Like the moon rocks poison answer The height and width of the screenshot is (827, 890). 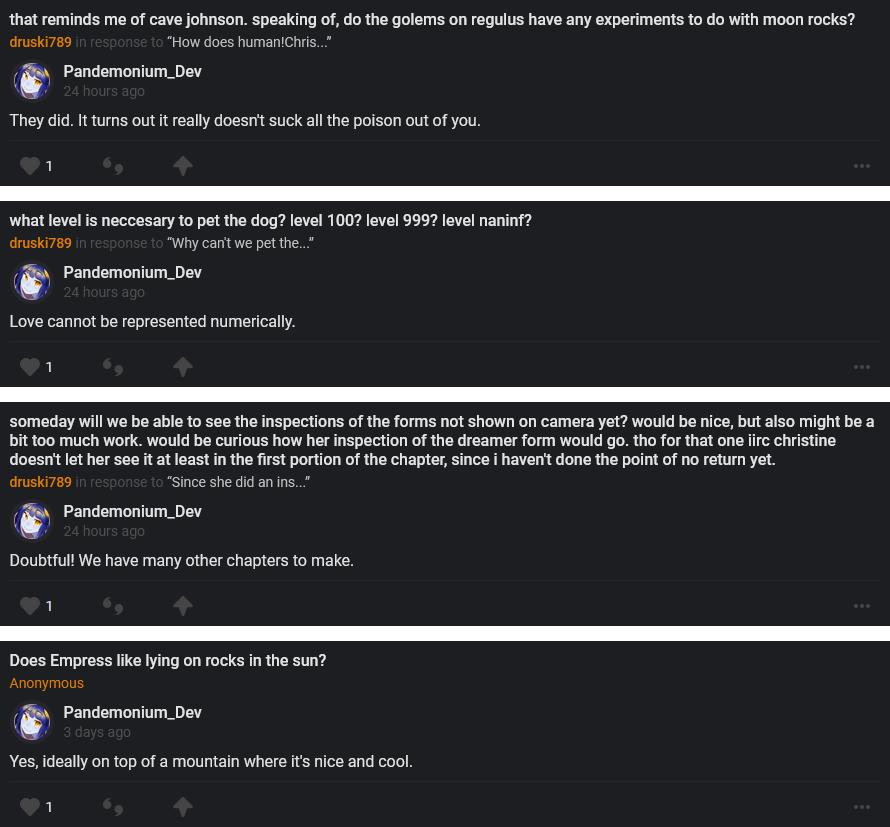(30, 166)
